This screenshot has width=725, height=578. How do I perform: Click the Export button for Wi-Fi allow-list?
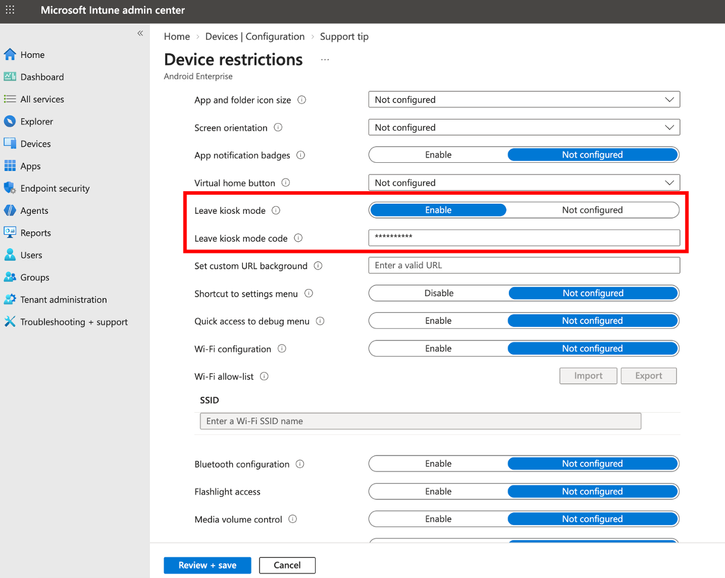click(x=649, y=376)
